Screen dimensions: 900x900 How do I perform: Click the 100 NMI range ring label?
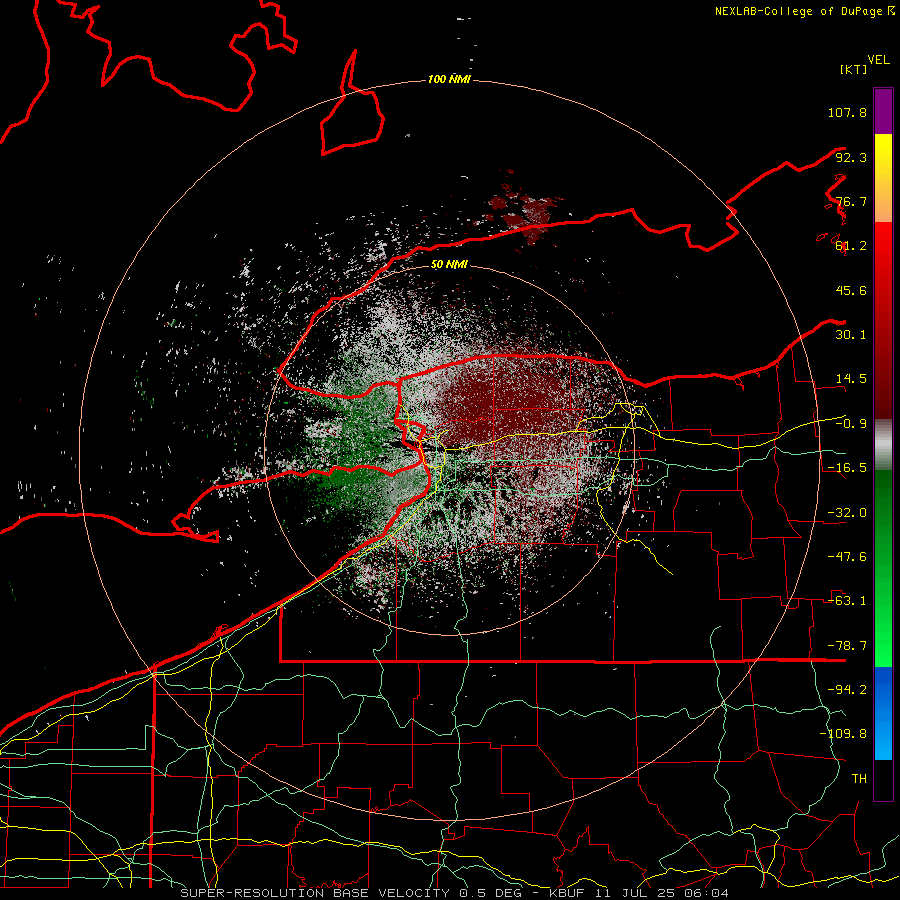(449, 79)
